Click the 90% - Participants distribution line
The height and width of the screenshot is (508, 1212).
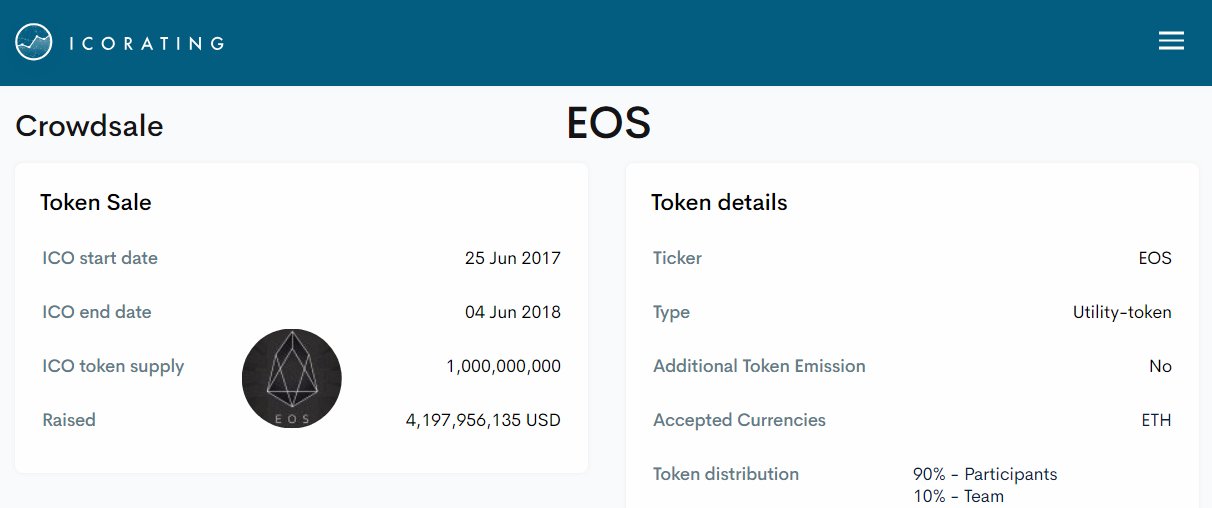coord(985,474)
